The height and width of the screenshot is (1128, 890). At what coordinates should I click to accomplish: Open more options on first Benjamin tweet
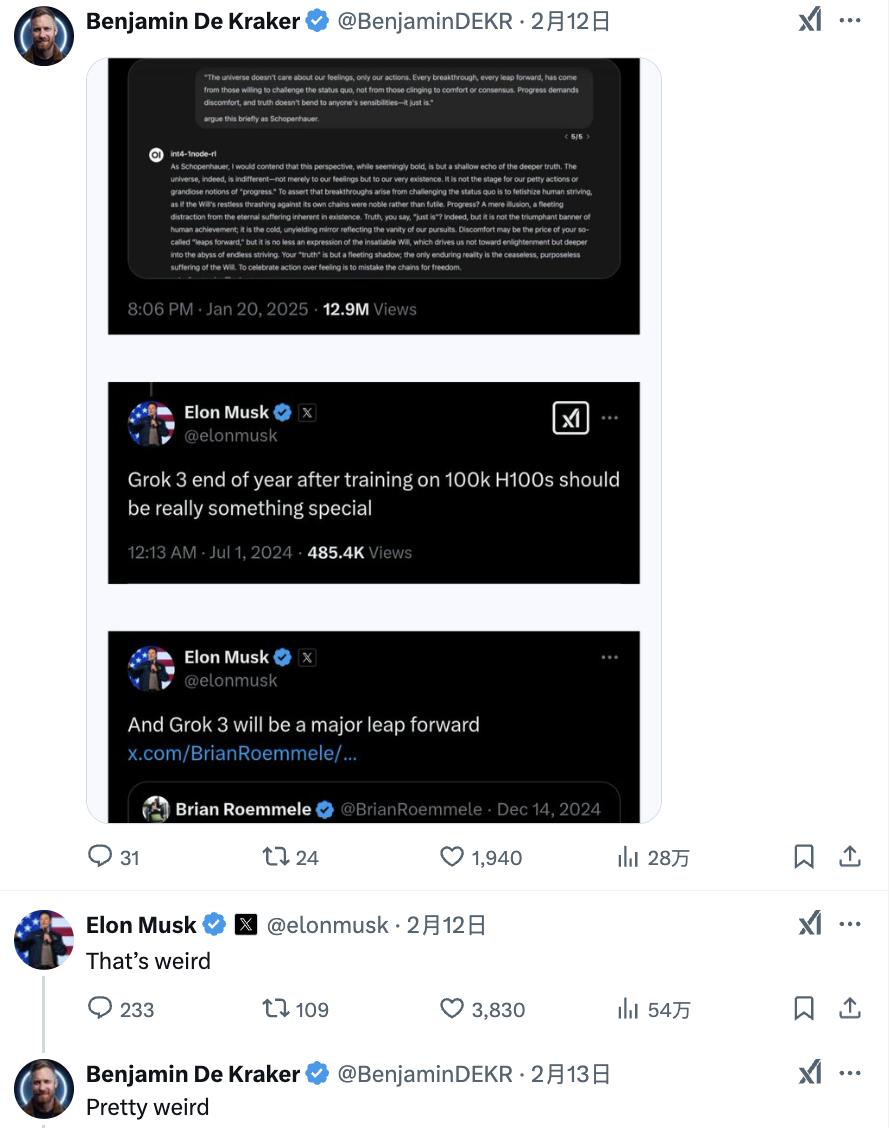[850, 20]
